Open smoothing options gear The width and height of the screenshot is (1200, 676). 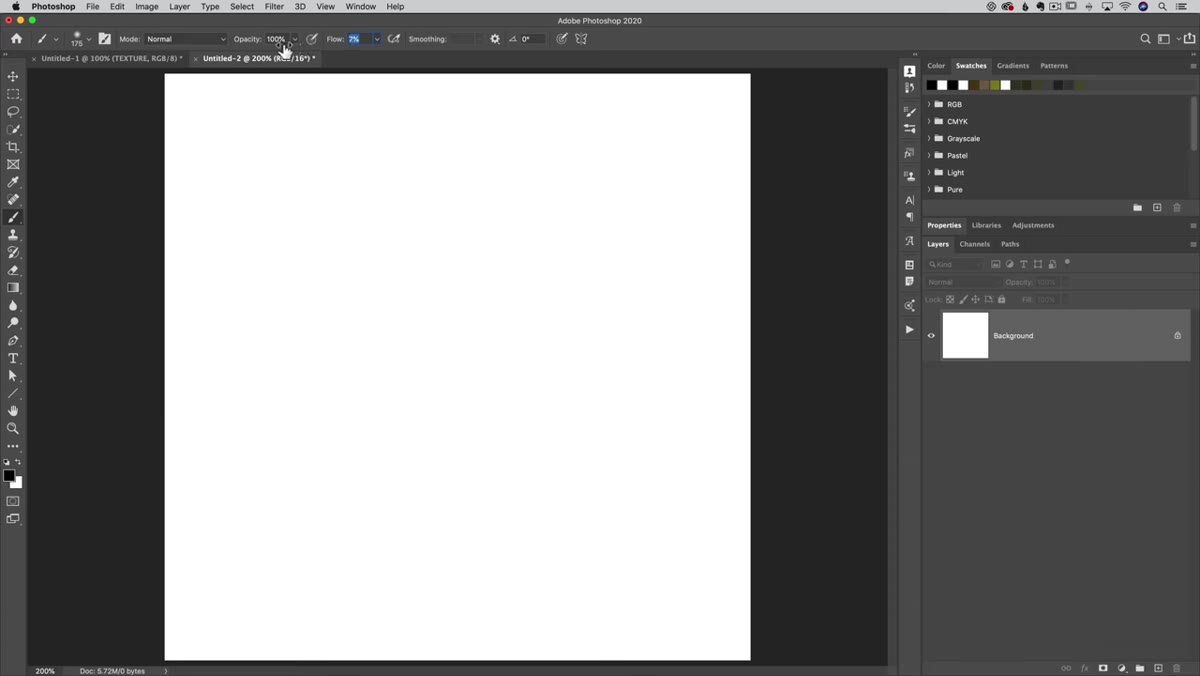click(x=495, y=39)
